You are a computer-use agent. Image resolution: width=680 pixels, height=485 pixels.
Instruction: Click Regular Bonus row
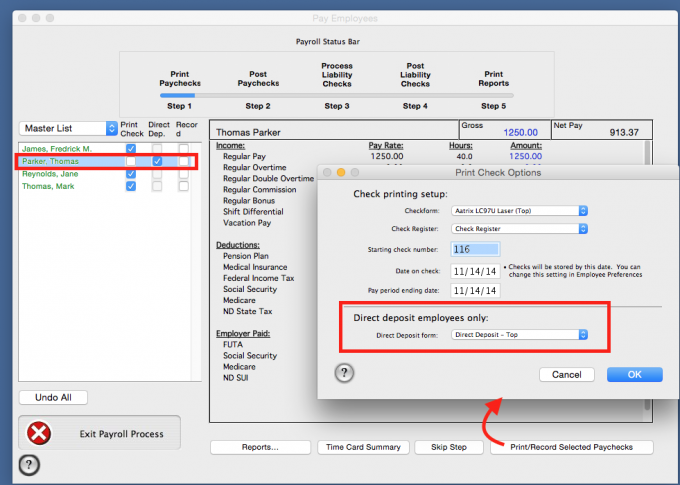tap(249, 200)
